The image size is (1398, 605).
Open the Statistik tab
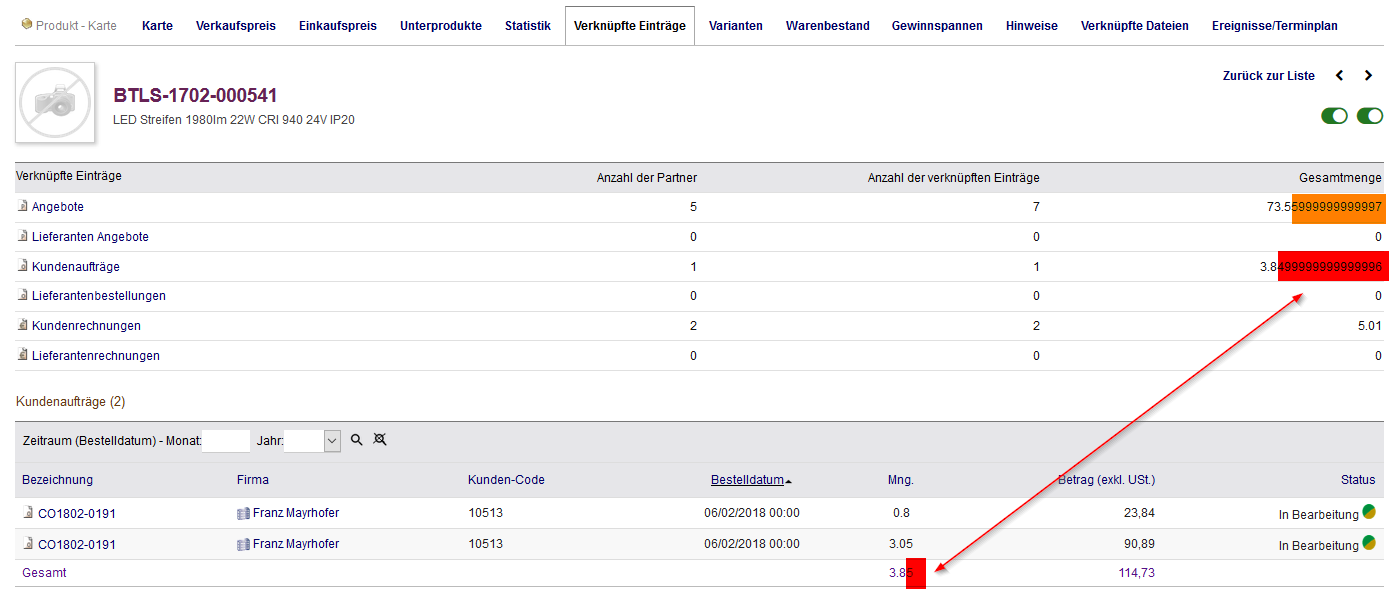click(528, 26)
